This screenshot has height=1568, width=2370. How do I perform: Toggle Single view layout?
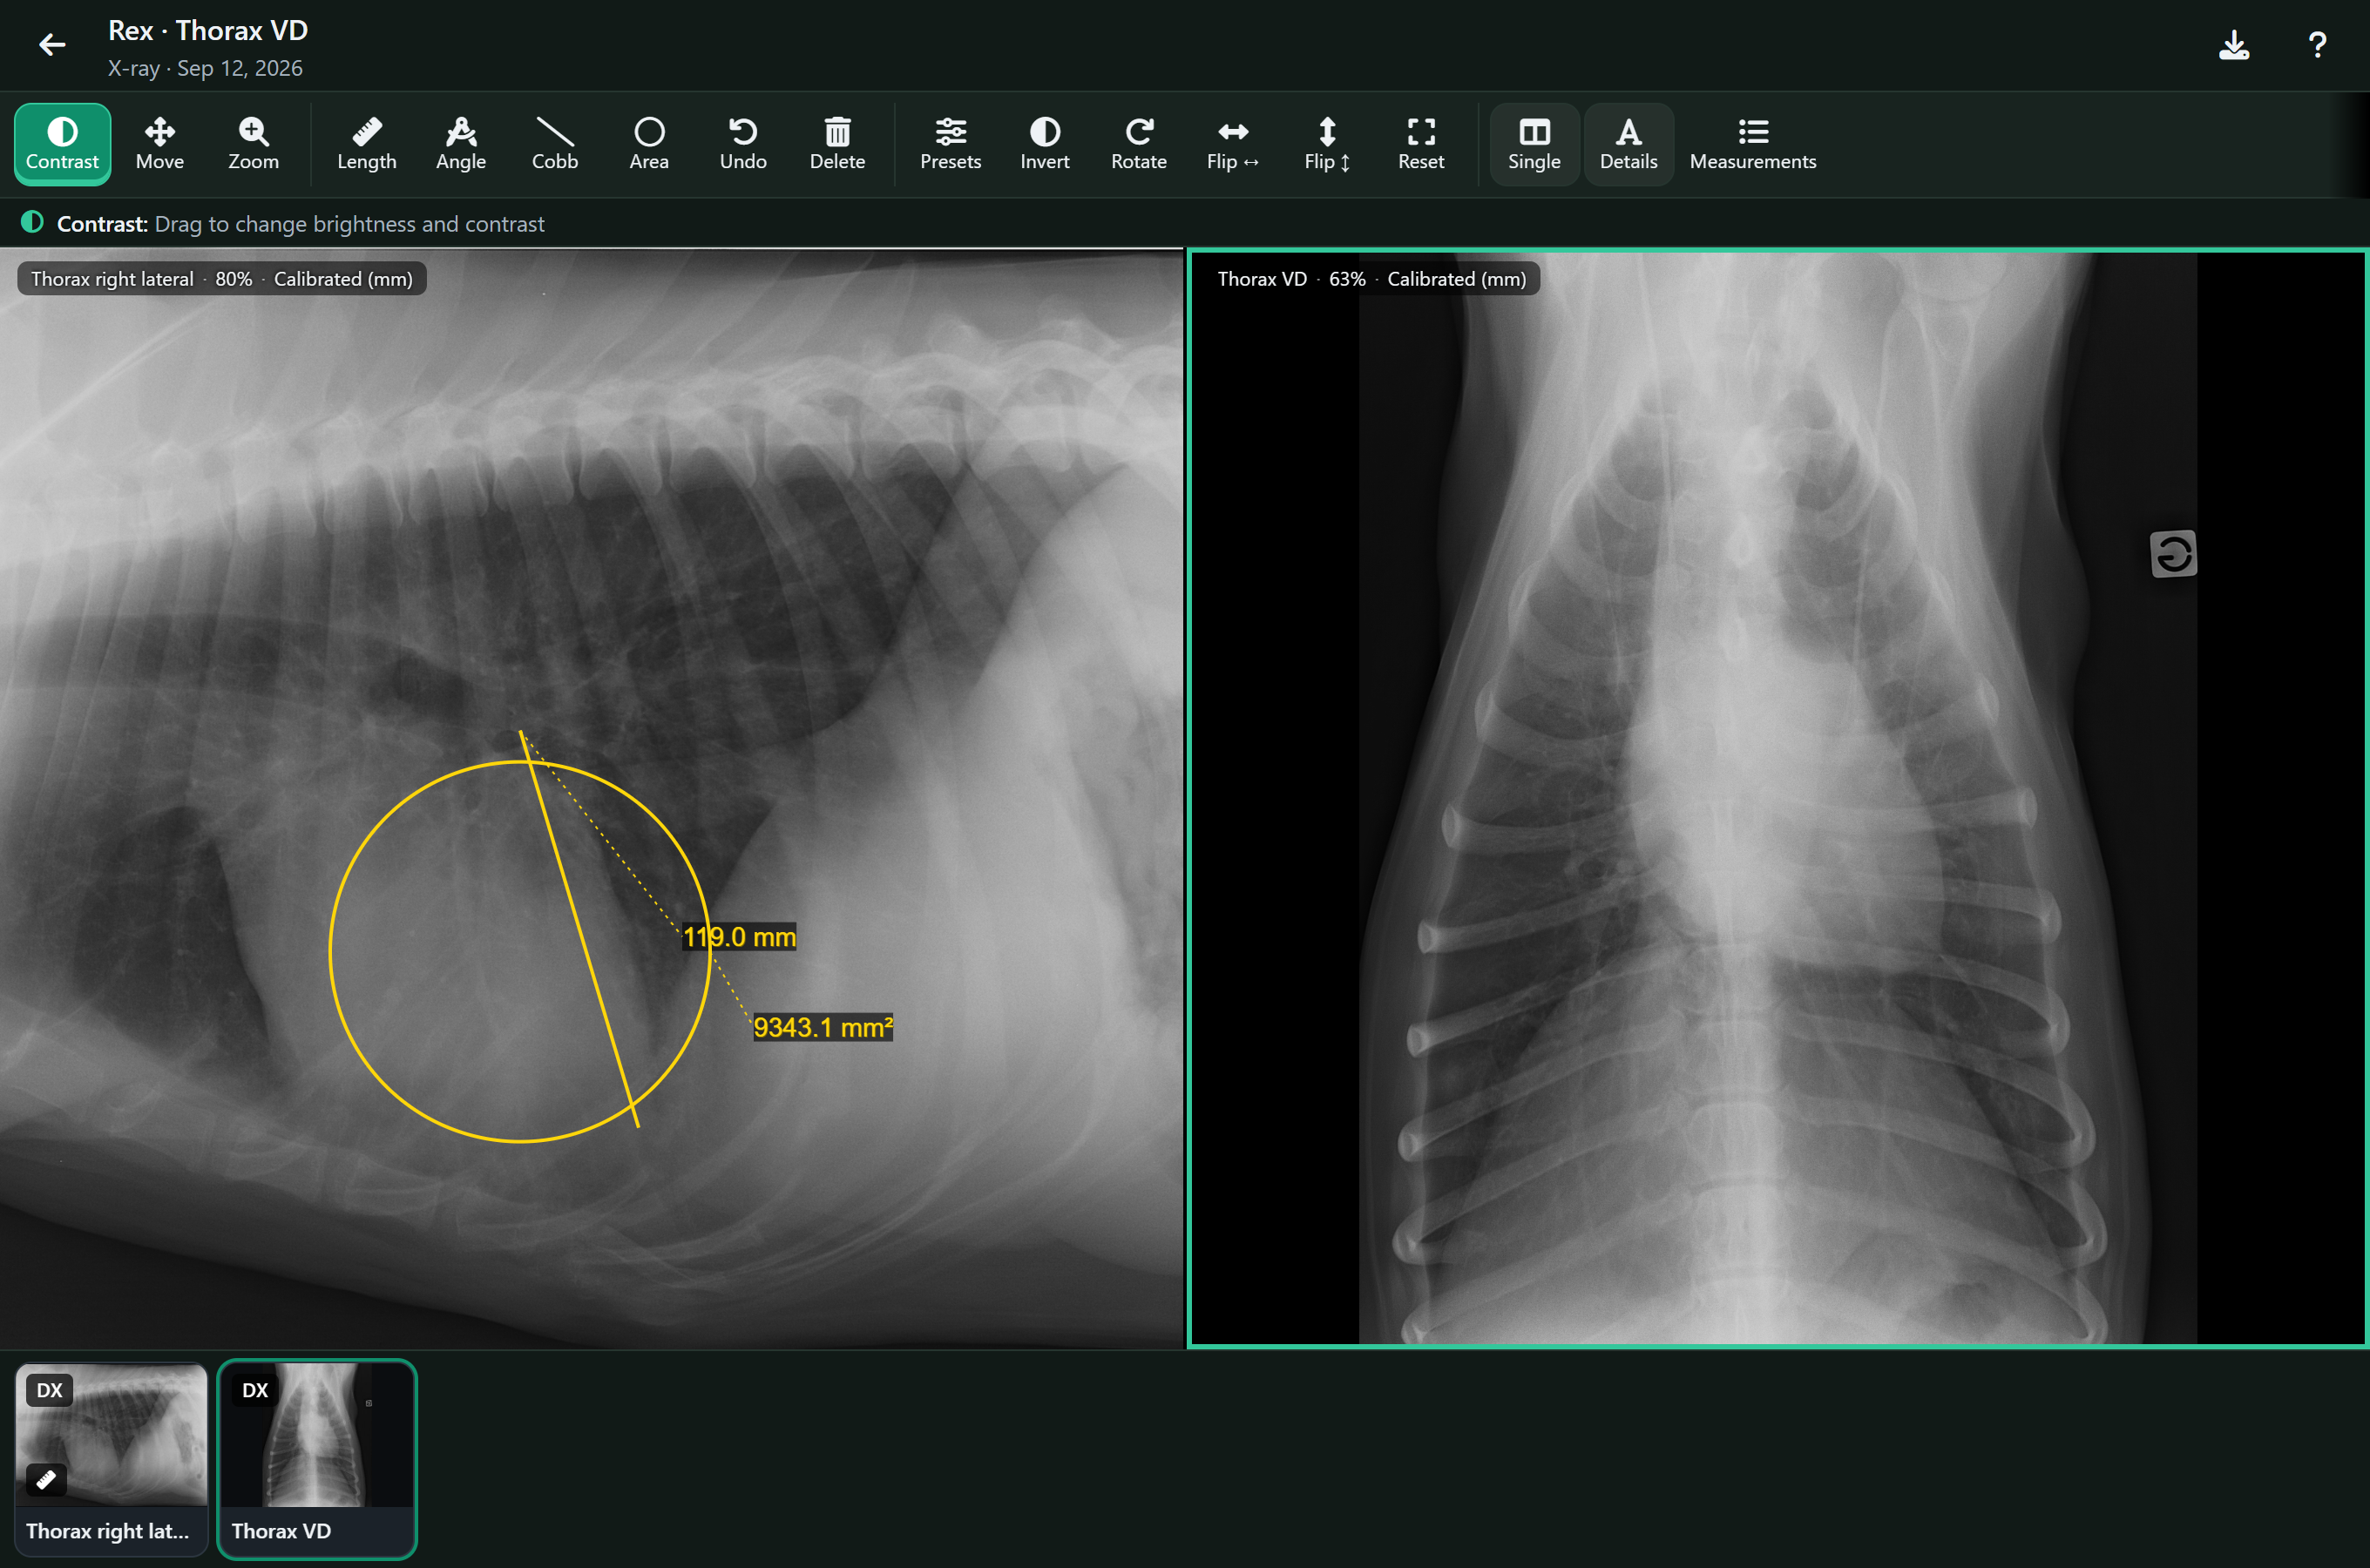pyautogui.click(x=1534, y=145)
